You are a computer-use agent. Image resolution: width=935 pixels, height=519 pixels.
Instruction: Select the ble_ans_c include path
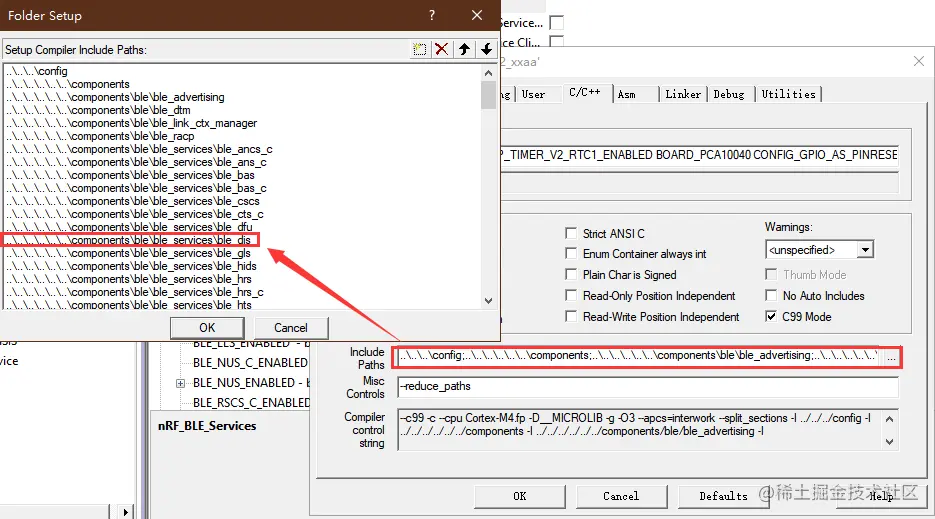pyautogui.click(x=137, y=162)
